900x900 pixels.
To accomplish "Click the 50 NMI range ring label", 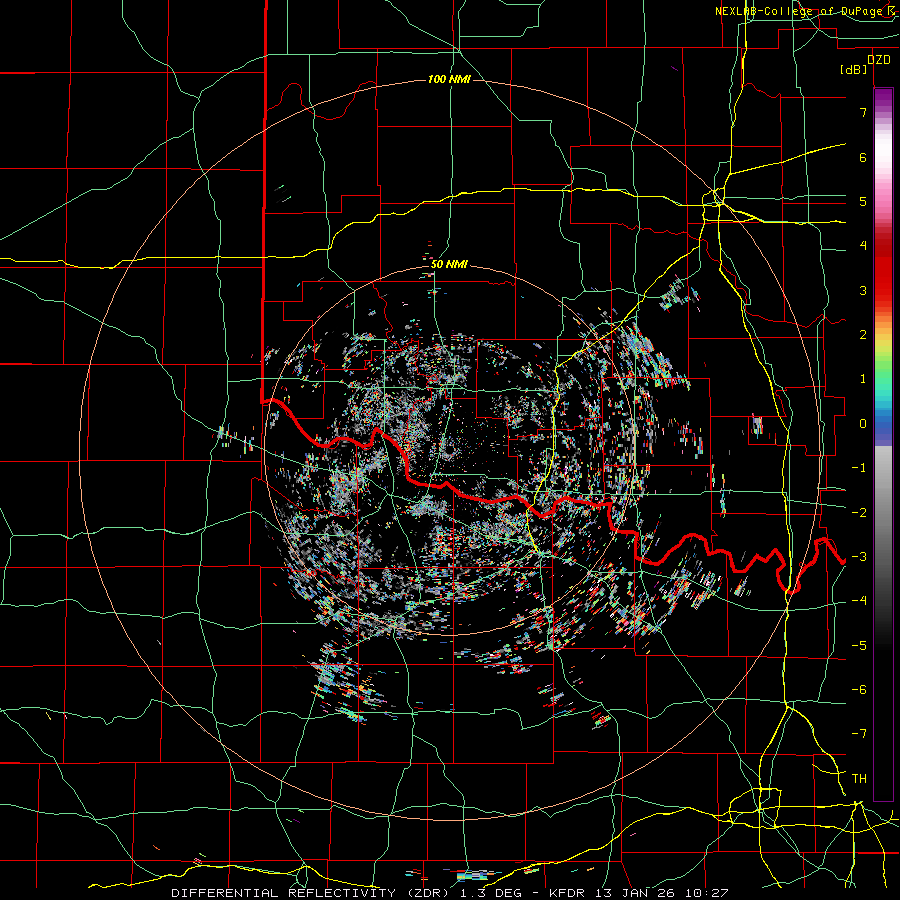I will pyautogui.click(x=449, y=264).
